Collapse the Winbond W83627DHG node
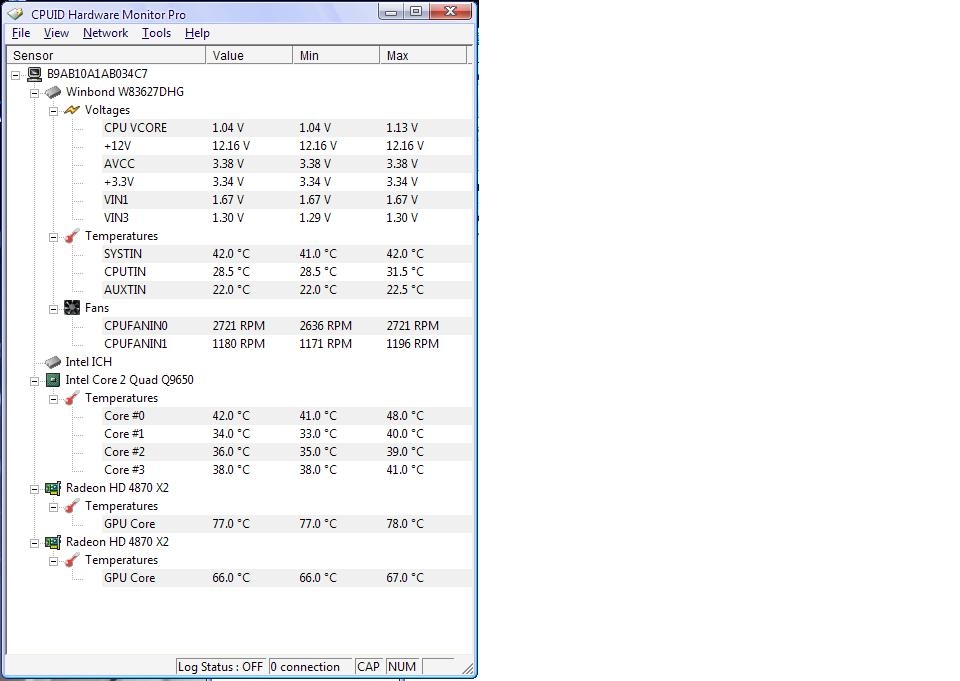960x681 pixels. (x=34, y=93)
